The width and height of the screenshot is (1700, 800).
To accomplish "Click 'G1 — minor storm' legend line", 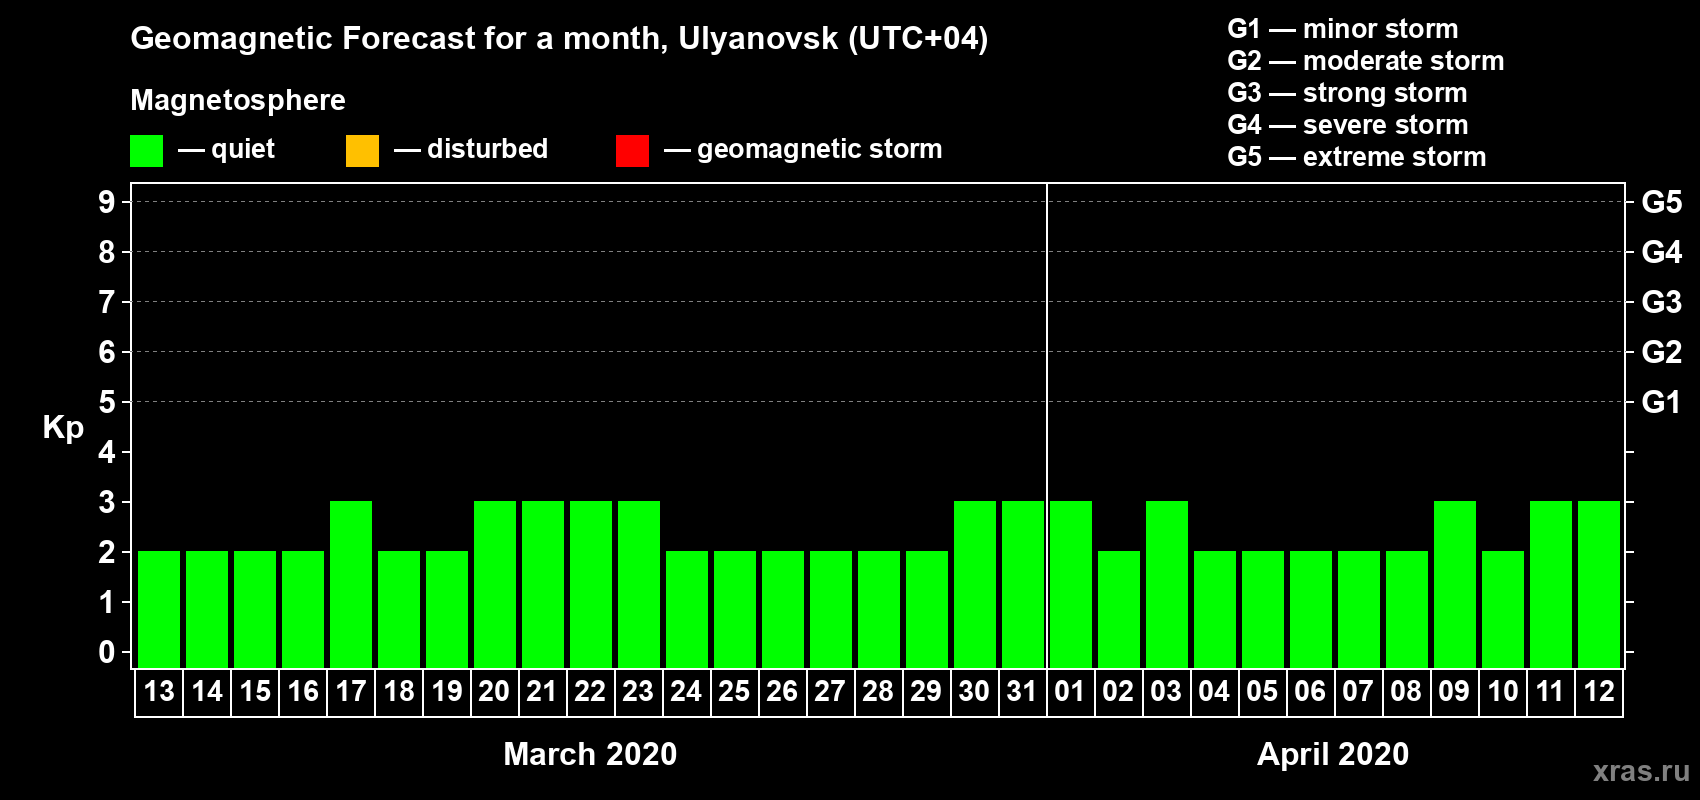I will click(1342, 29).
